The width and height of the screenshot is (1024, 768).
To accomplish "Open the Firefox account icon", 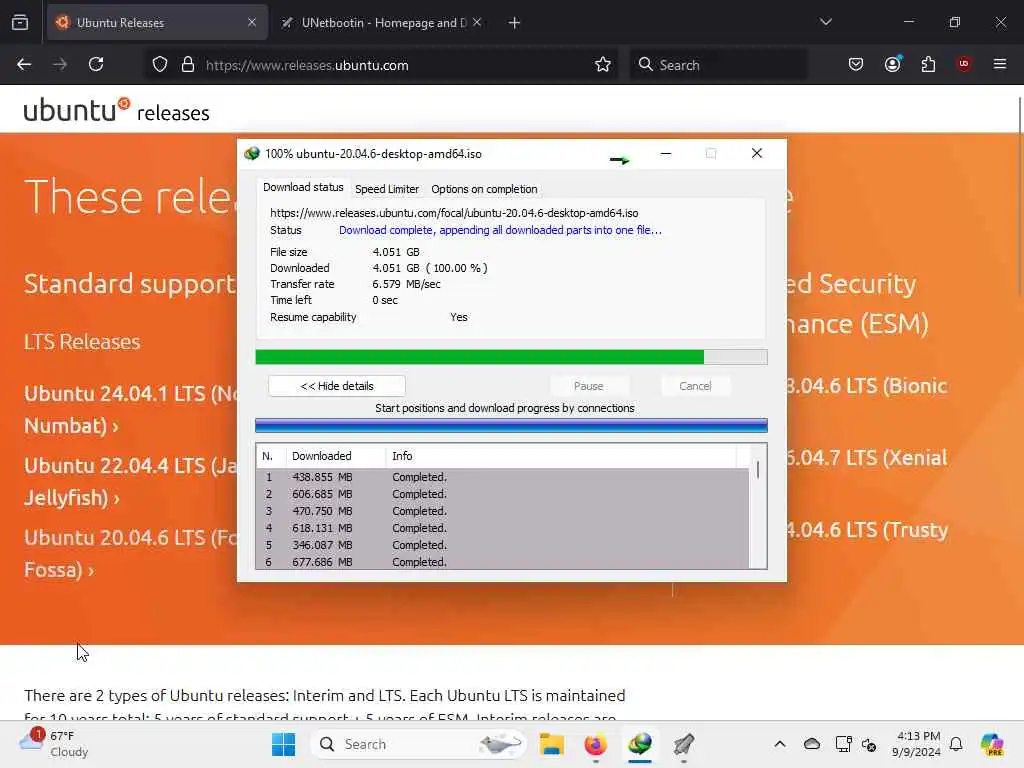I will pyautogui.click(x=892, y=64).
